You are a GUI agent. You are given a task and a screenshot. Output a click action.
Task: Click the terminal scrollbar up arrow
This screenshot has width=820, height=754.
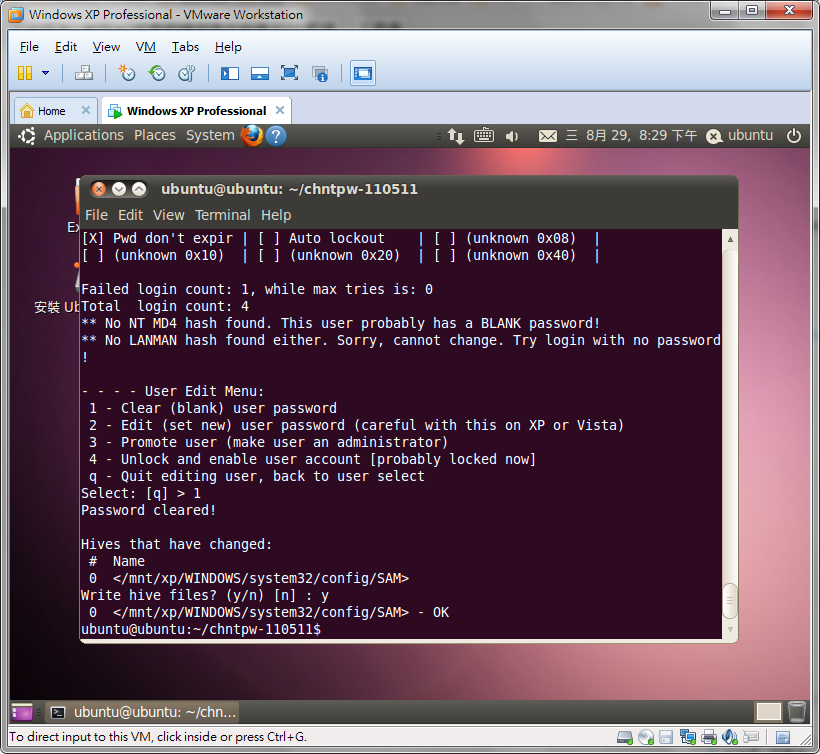(x=730, y=239)
